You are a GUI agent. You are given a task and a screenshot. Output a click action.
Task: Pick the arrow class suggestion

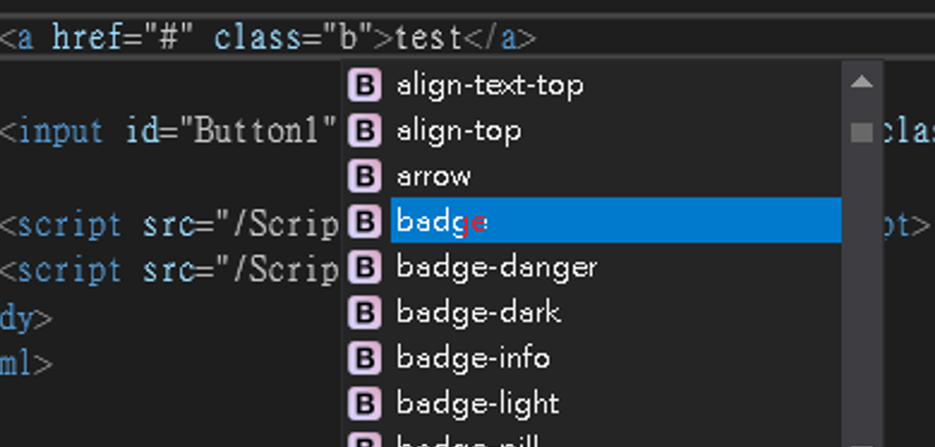(x=616, y=176)
